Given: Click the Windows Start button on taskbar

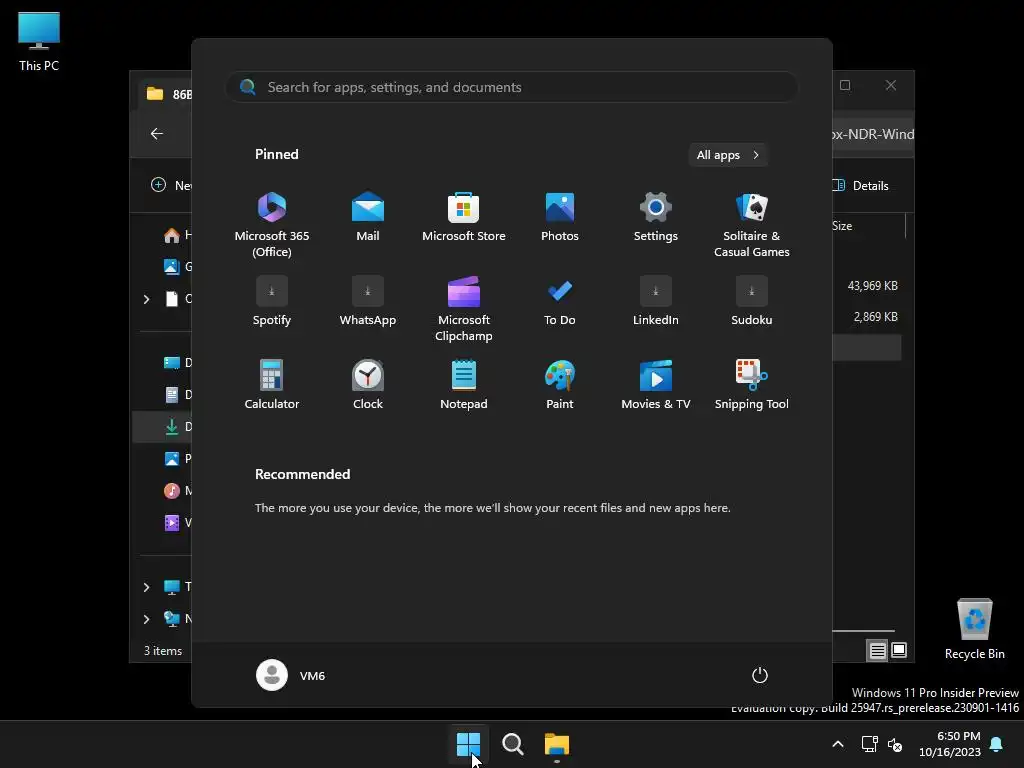Looking at the screenshot, I should coord(468,744).
